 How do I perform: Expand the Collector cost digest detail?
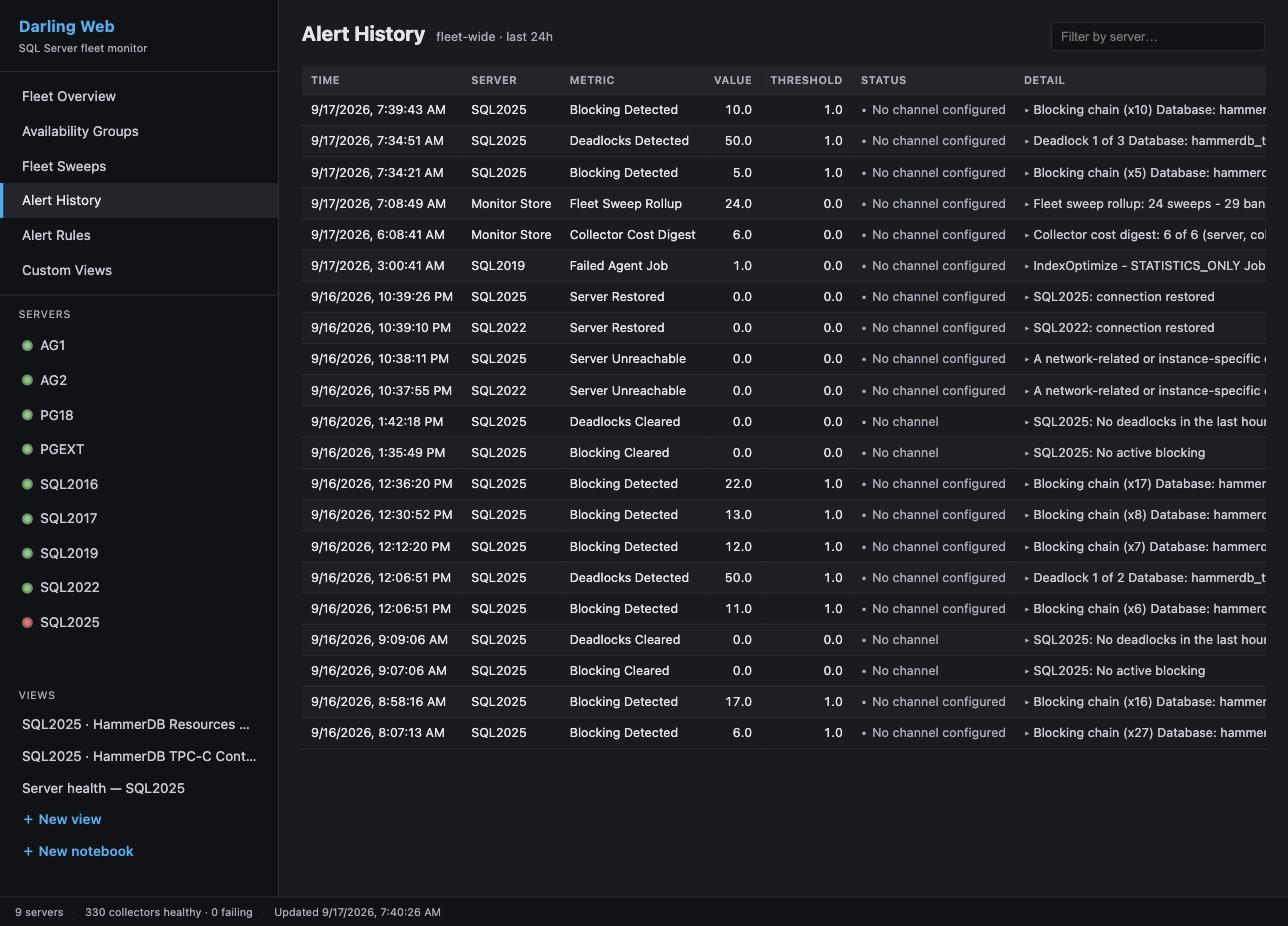tap(1027, 234)
